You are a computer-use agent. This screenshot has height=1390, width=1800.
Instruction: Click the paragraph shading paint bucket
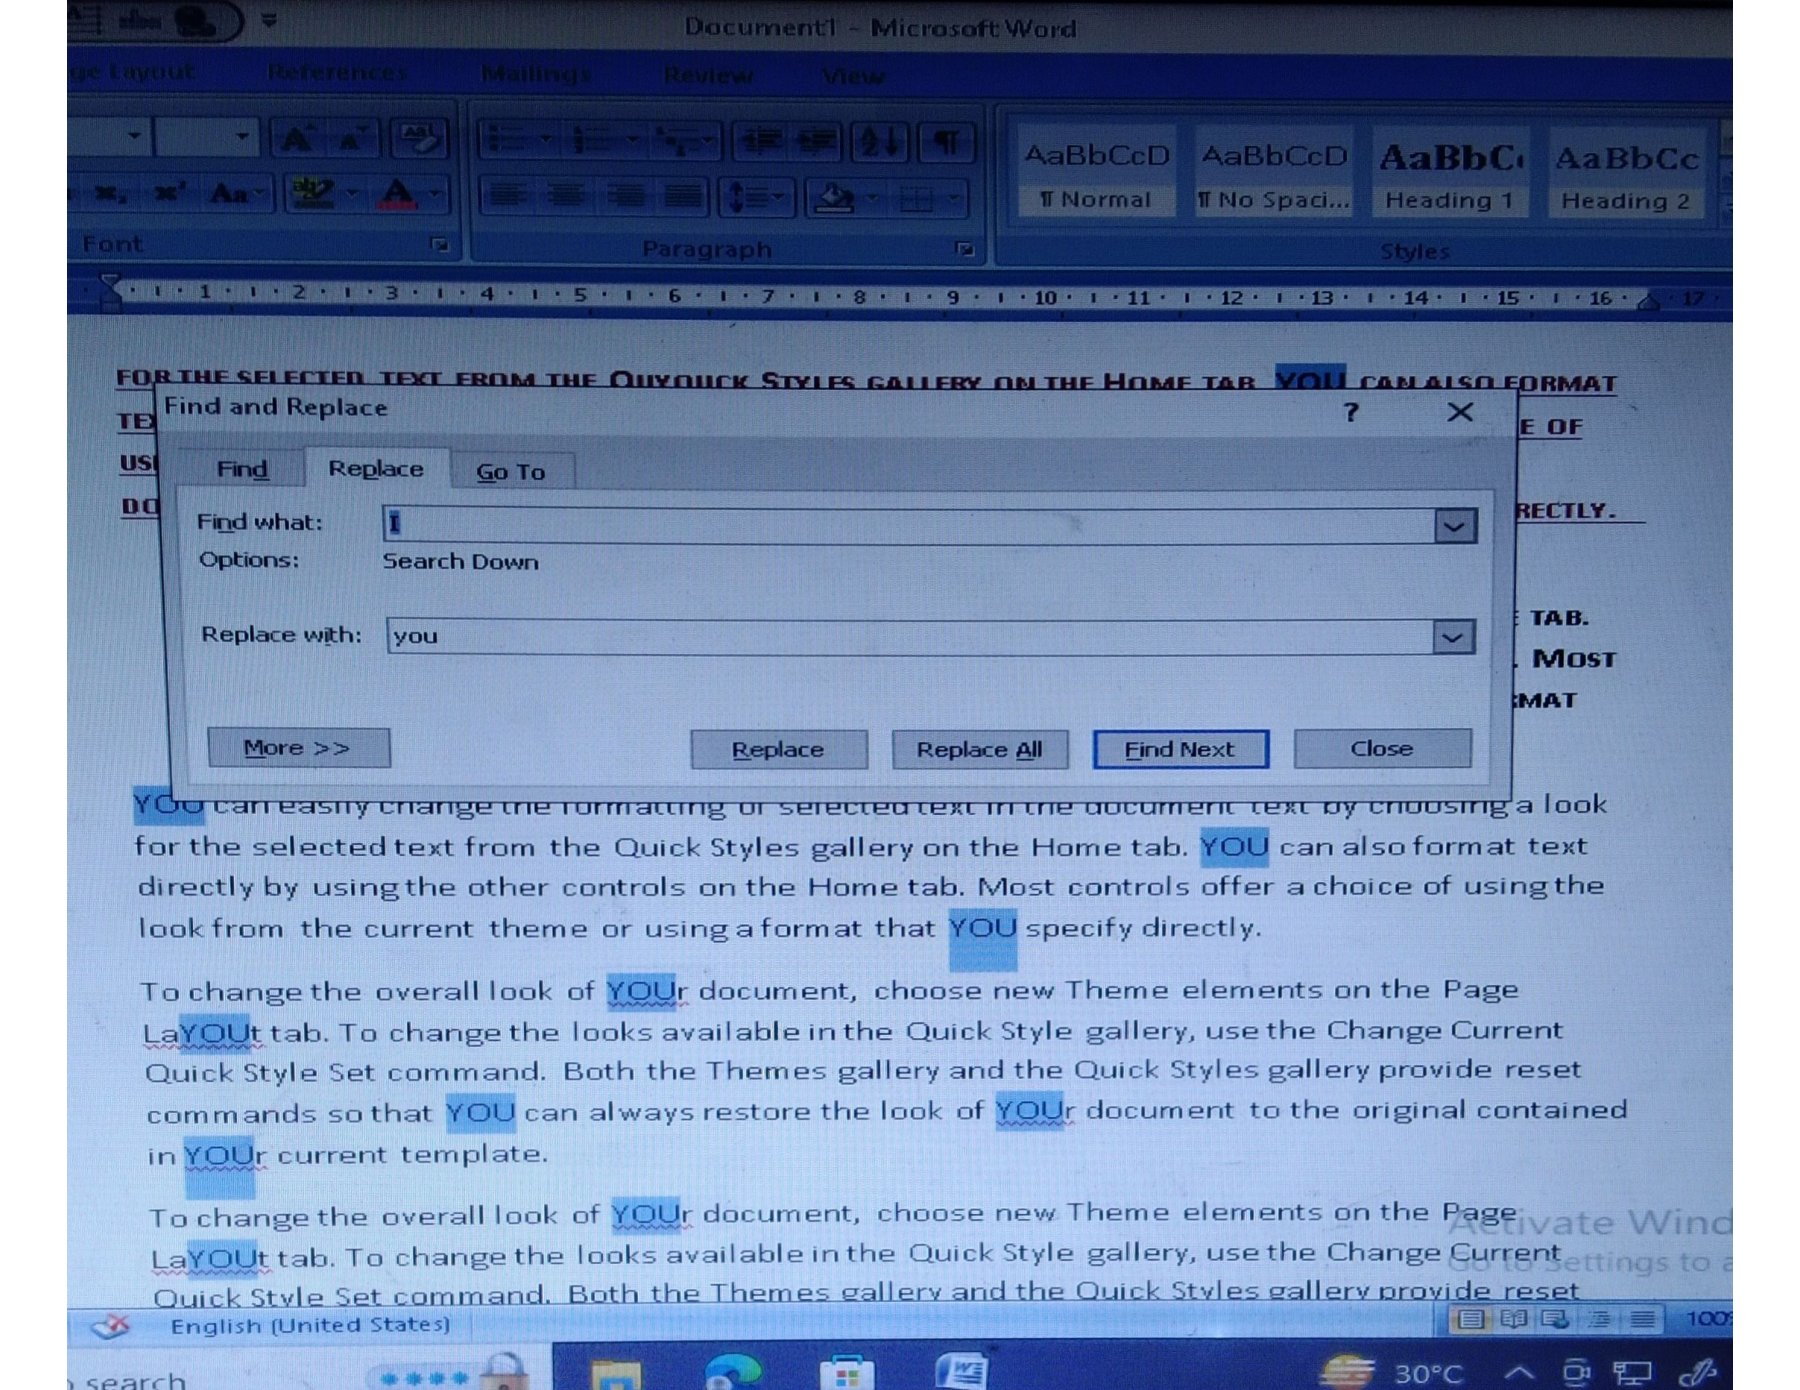tap(834, 198)
